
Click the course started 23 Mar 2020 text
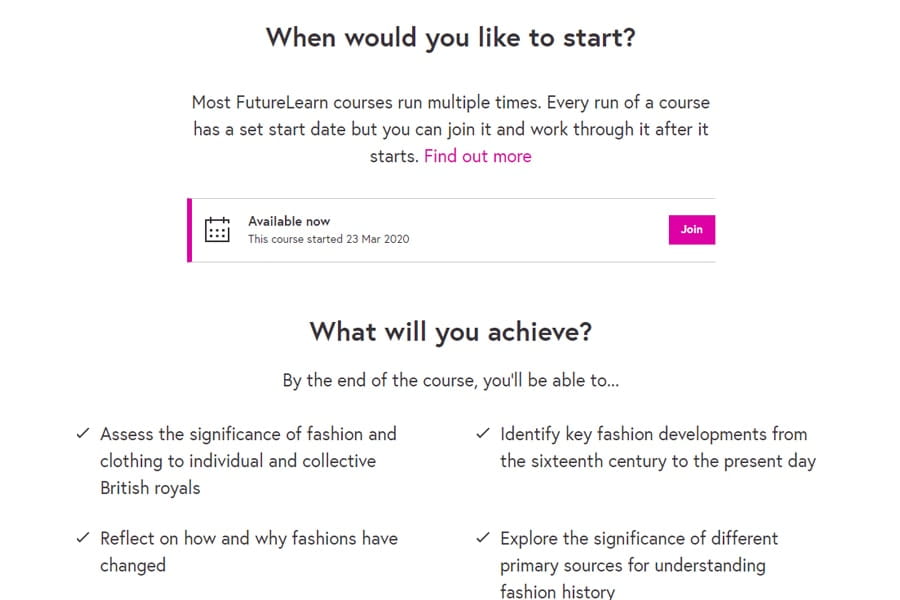click(x=328, y=239)
